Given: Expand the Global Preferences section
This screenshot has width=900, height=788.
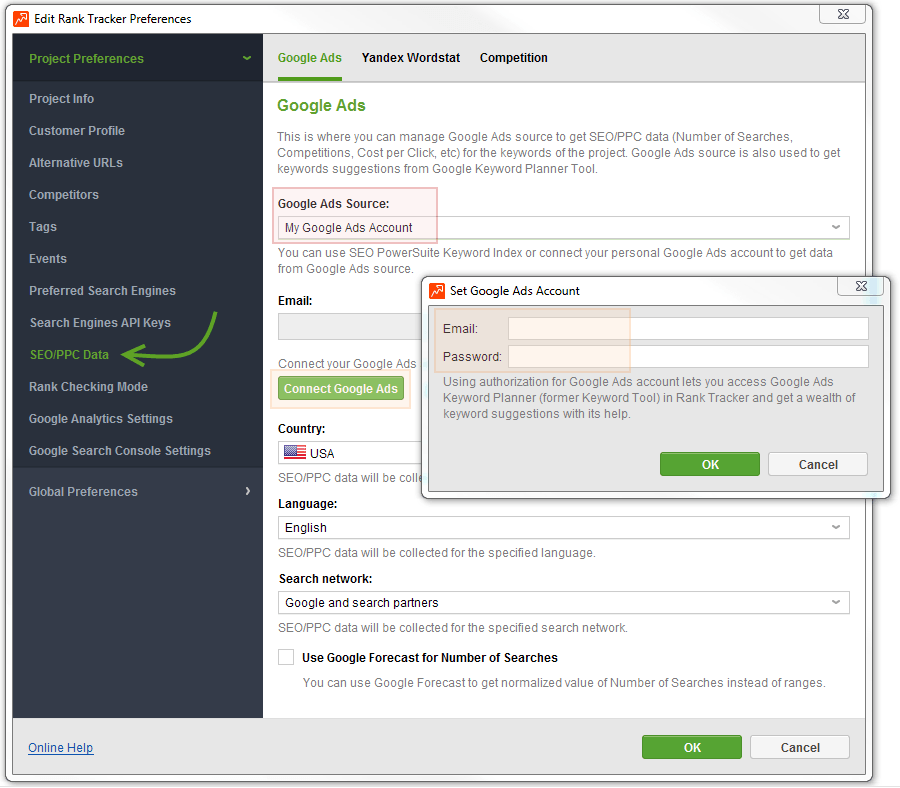Looking at the screenshot, I should 247,491.
